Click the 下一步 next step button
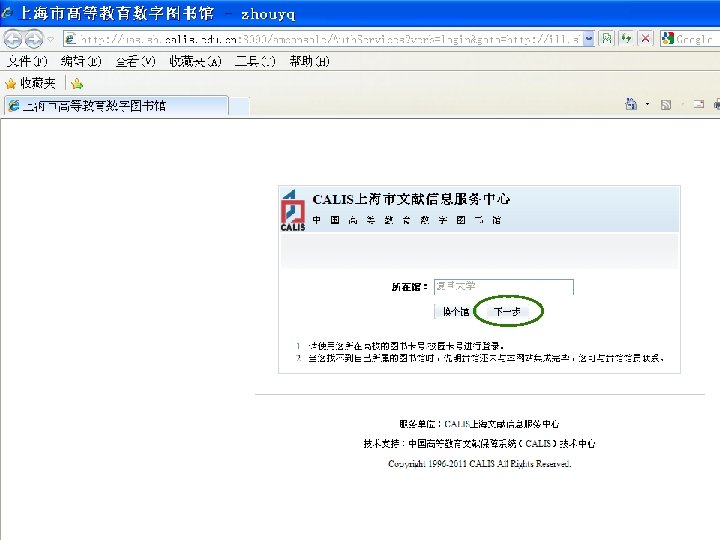The image size is (720, 540). click(x=507, y=311)
